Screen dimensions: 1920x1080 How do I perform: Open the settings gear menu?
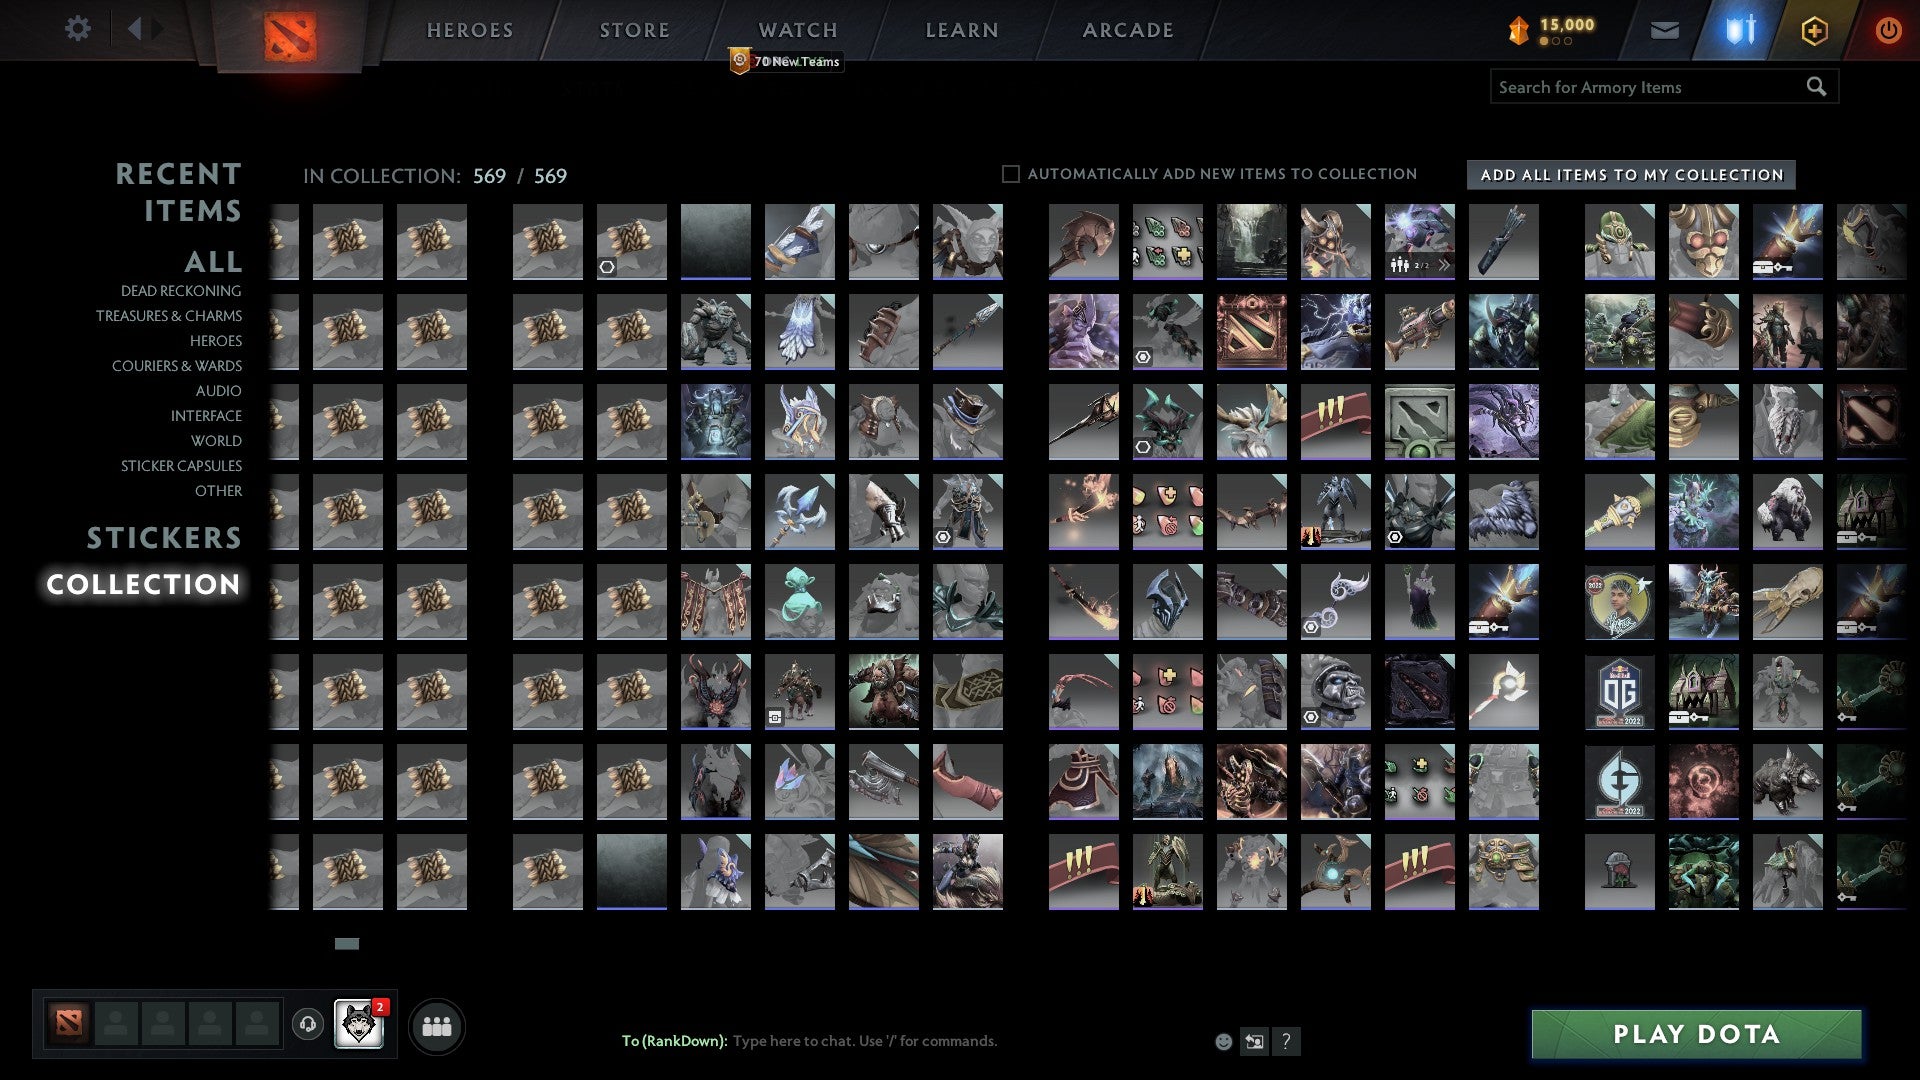tap(77, 29)
